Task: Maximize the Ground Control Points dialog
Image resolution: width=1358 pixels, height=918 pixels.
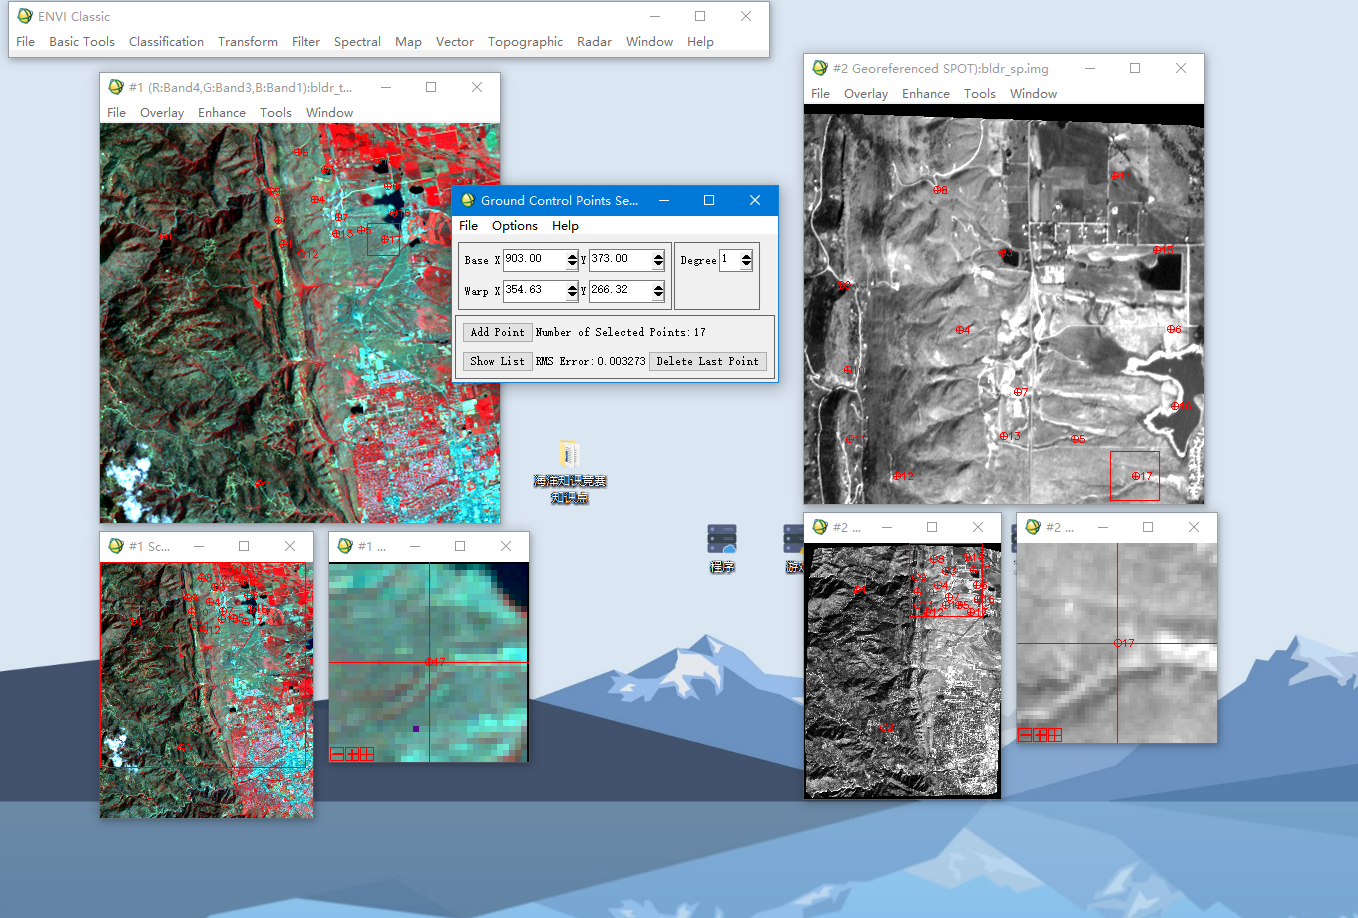Action: tap(709, 200)
